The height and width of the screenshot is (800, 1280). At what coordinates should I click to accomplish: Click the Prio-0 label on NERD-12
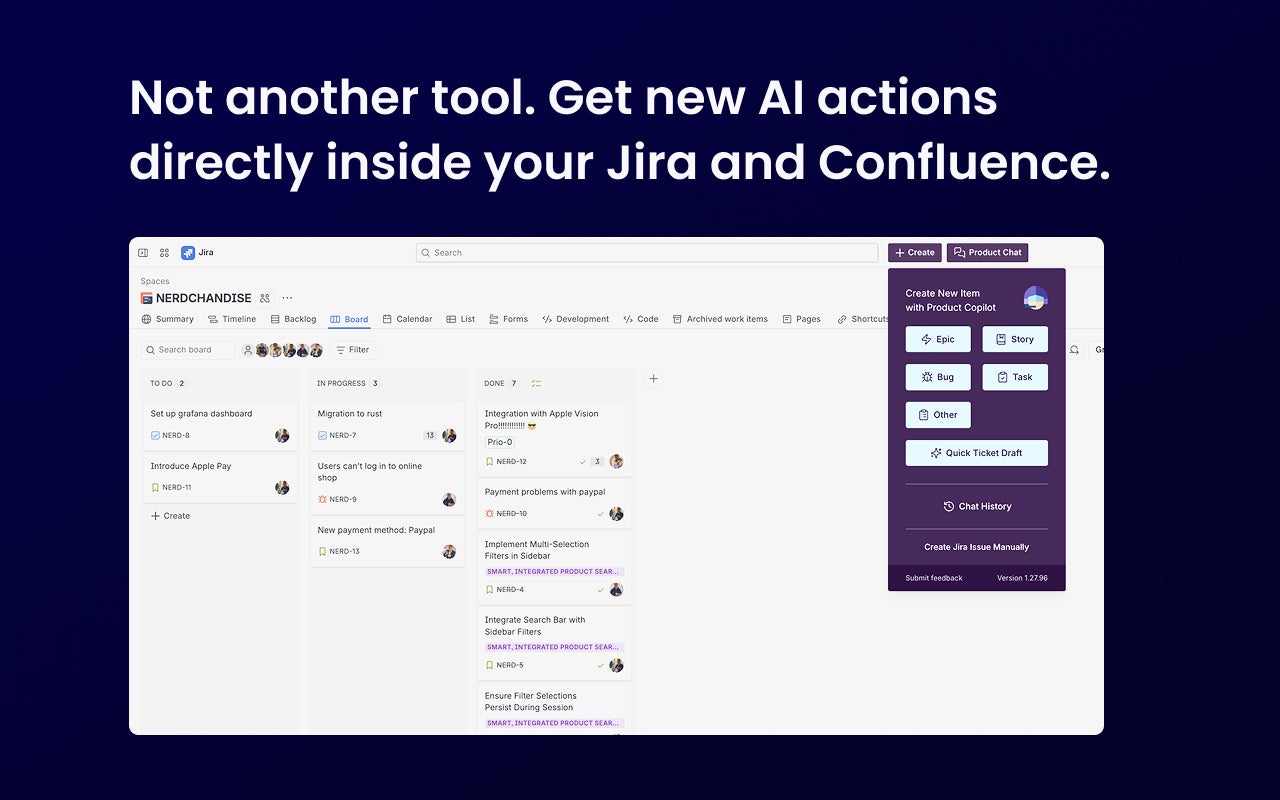click(x=500, y=442)
